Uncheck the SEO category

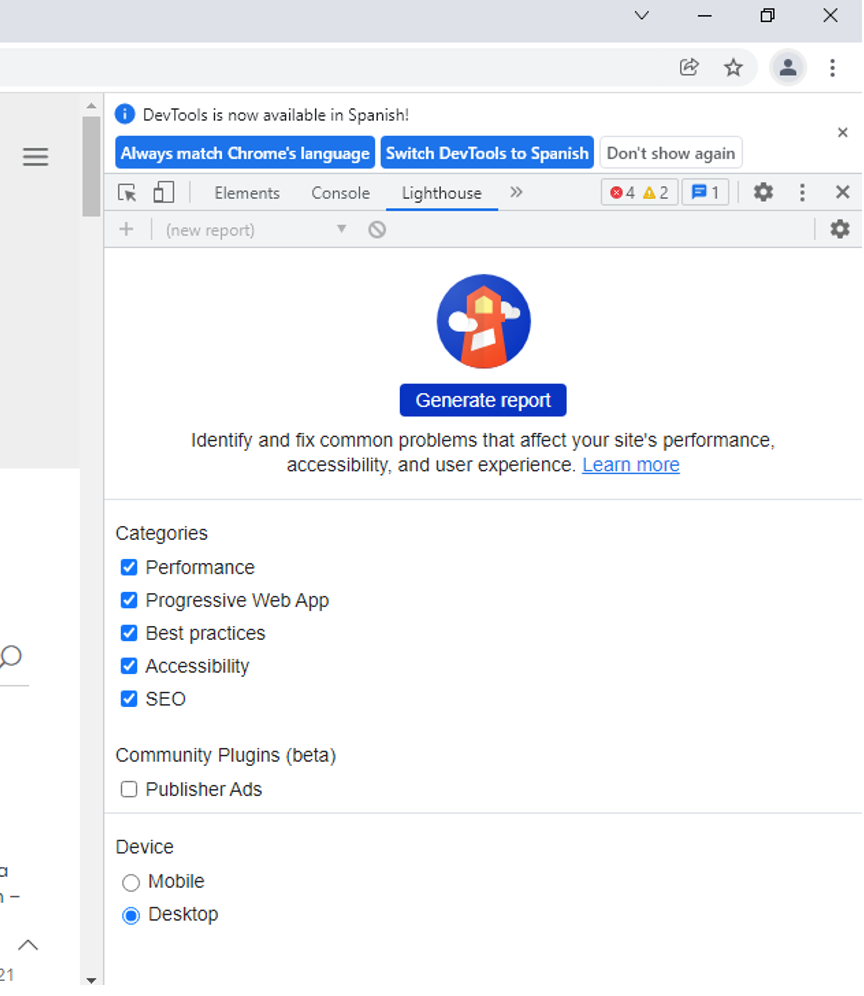[x=129, y=699]
